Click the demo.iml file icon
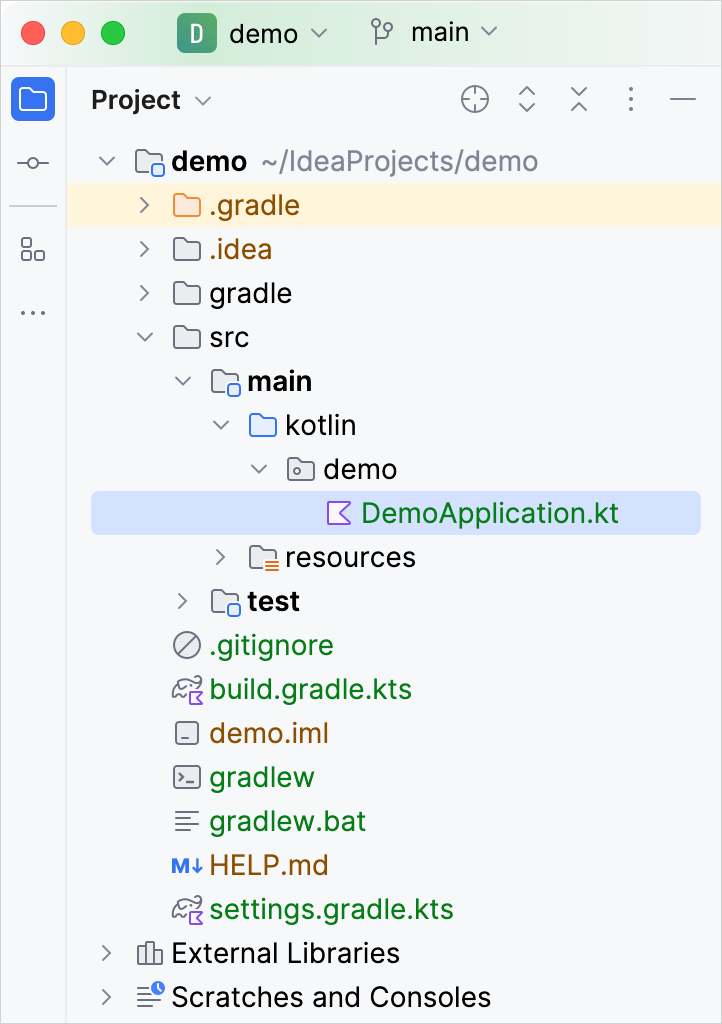This screenshot has height=1024, width=722. click(187, 733)
